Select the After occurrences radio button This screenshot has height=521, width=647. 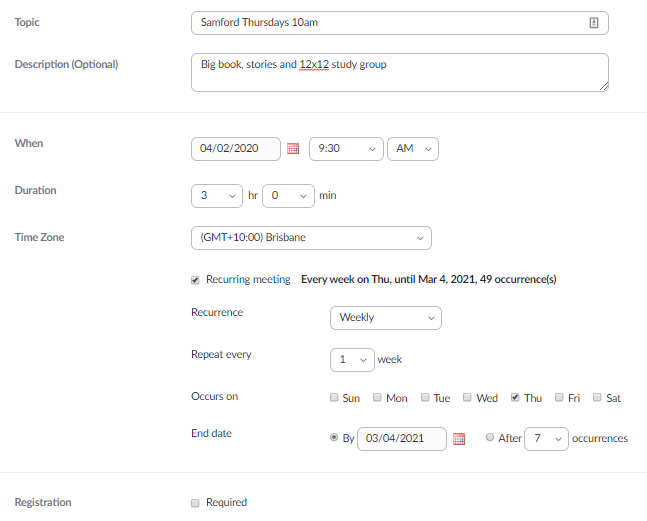pyautogui.click(x=490, y=437)
